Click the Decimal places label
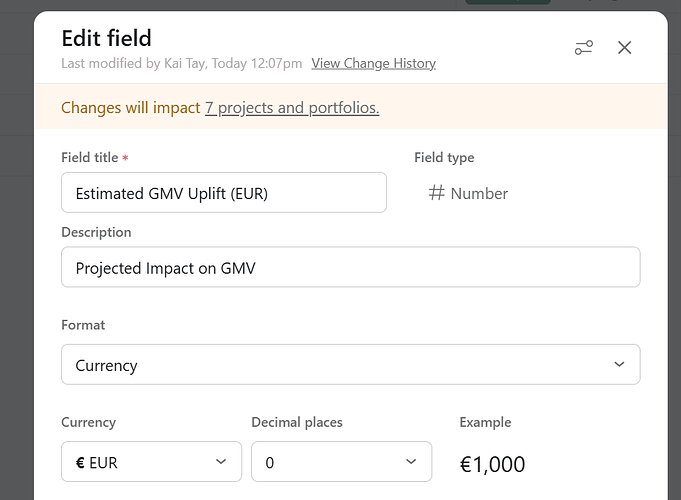 (297, 422)
